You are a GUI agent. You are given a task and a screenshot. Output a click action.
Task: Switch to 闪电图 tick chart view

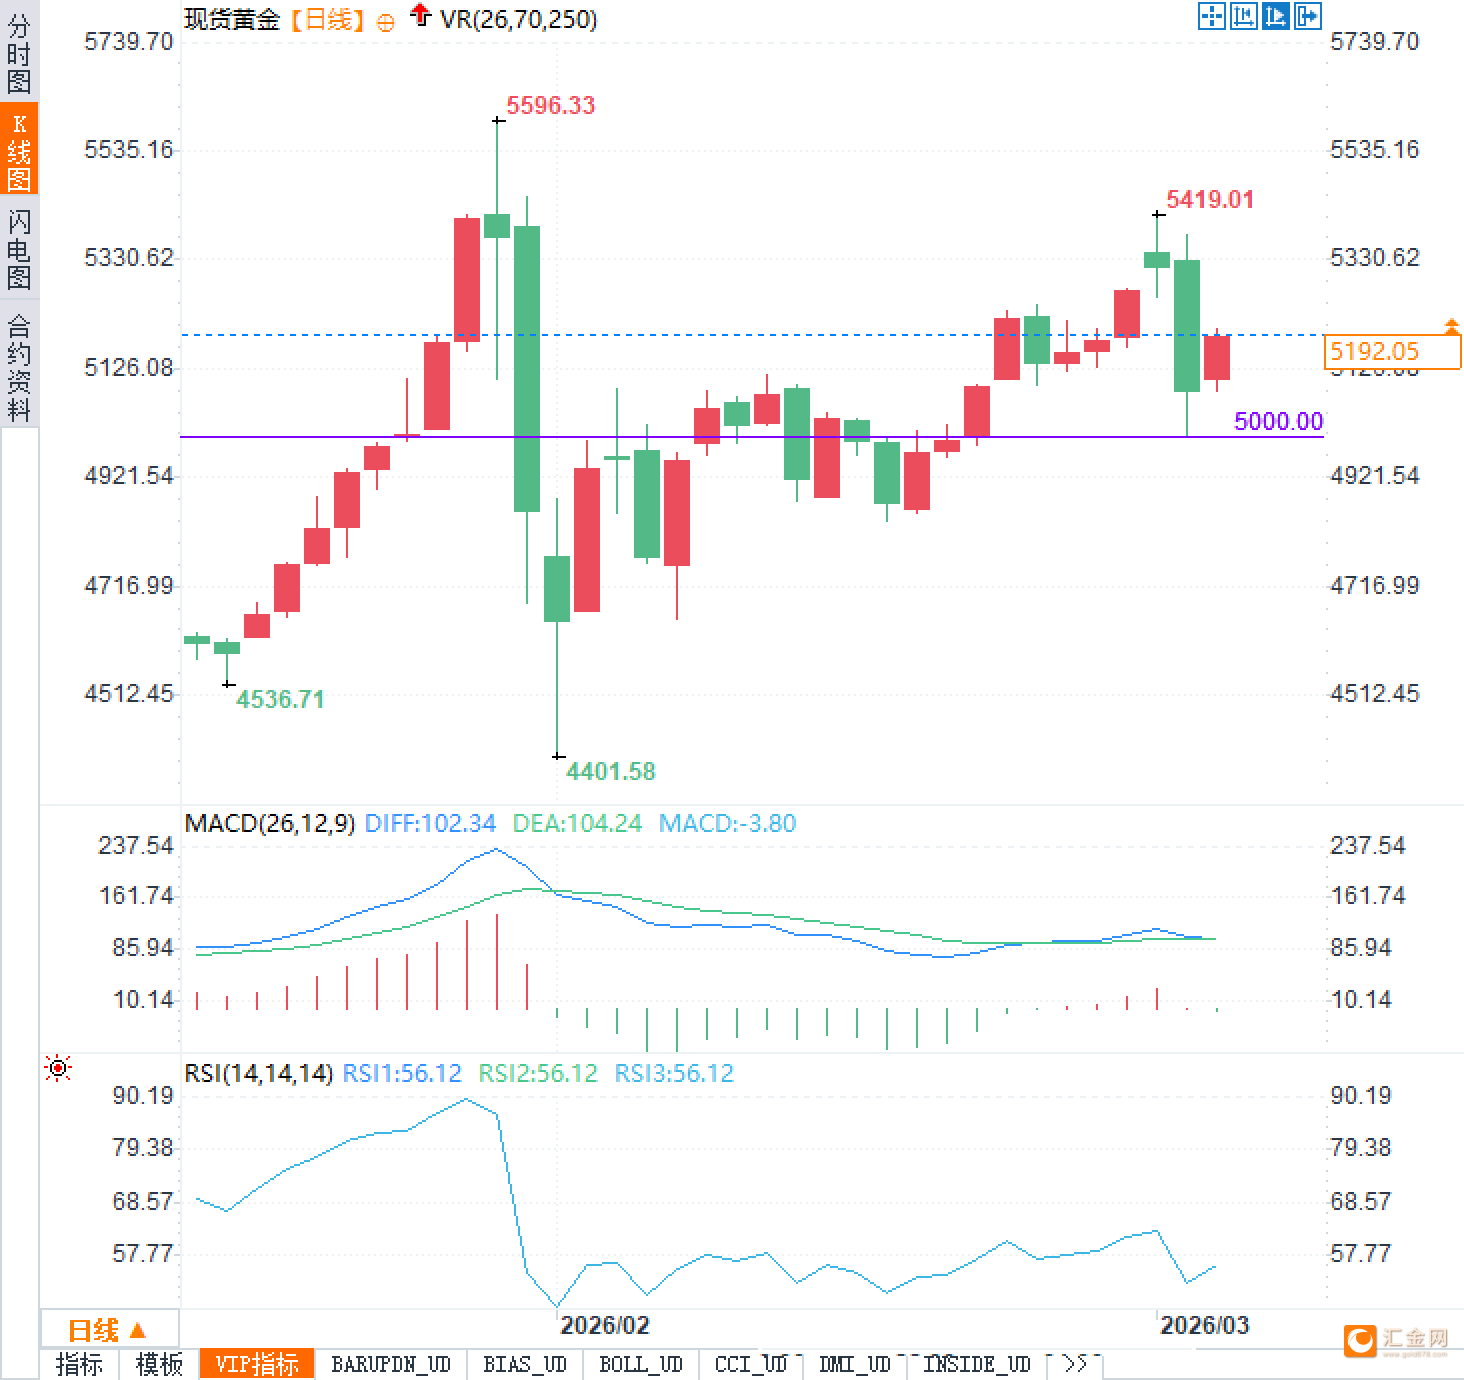click(19, 249)
